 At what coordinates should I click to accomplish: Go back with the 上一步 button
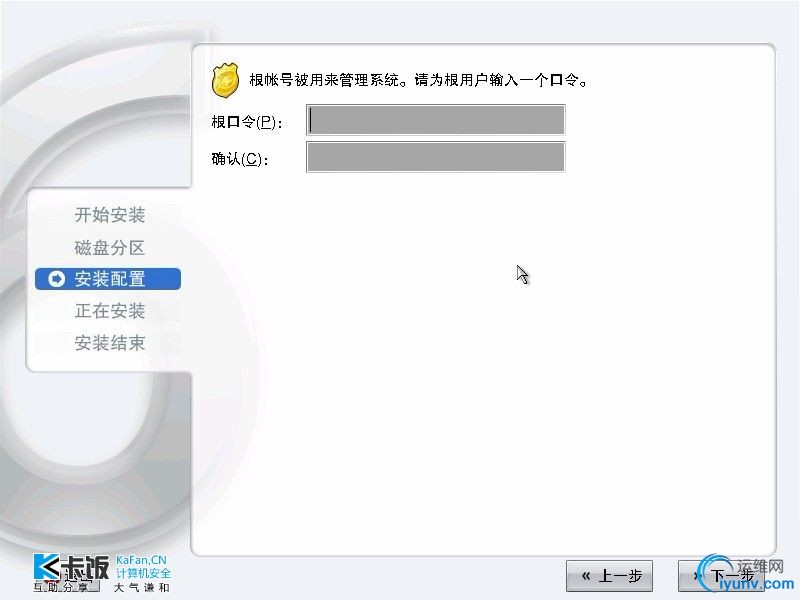pos(609,576)
